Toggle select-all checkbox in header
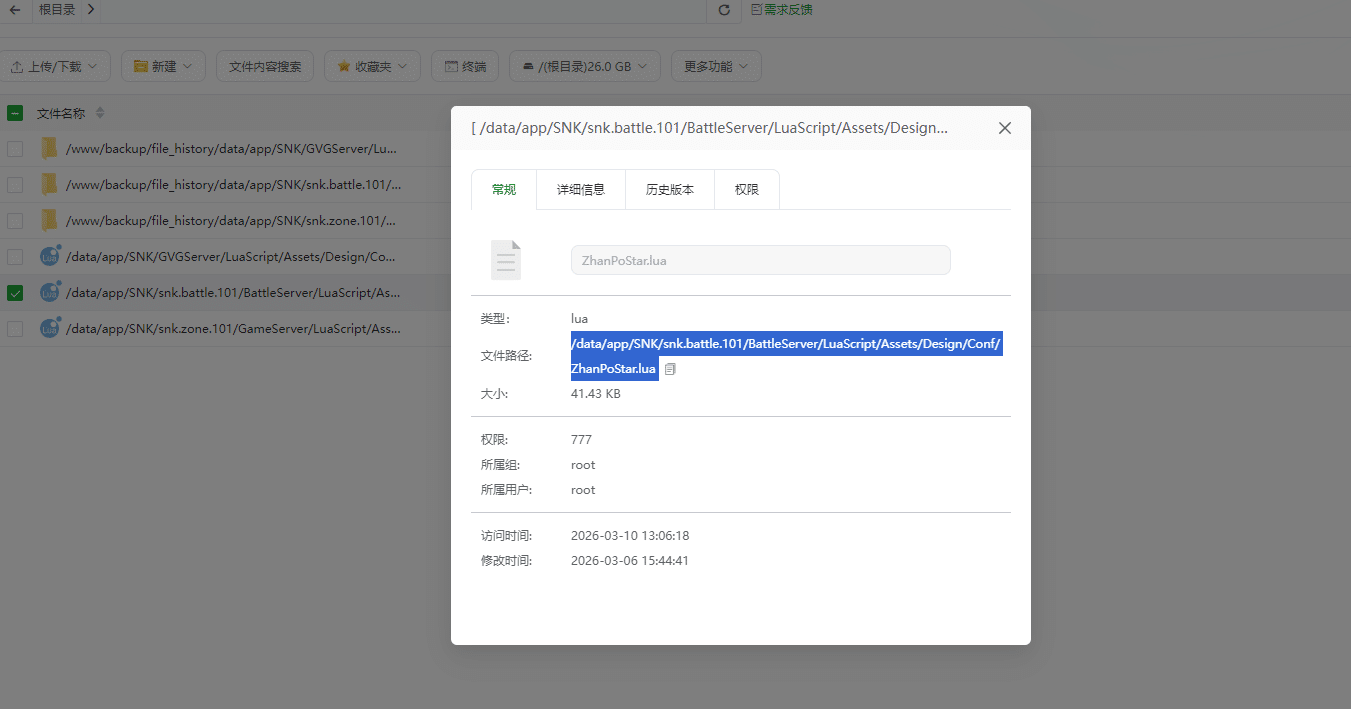Screen dimensions: 1351x709 tap(14, 112)
